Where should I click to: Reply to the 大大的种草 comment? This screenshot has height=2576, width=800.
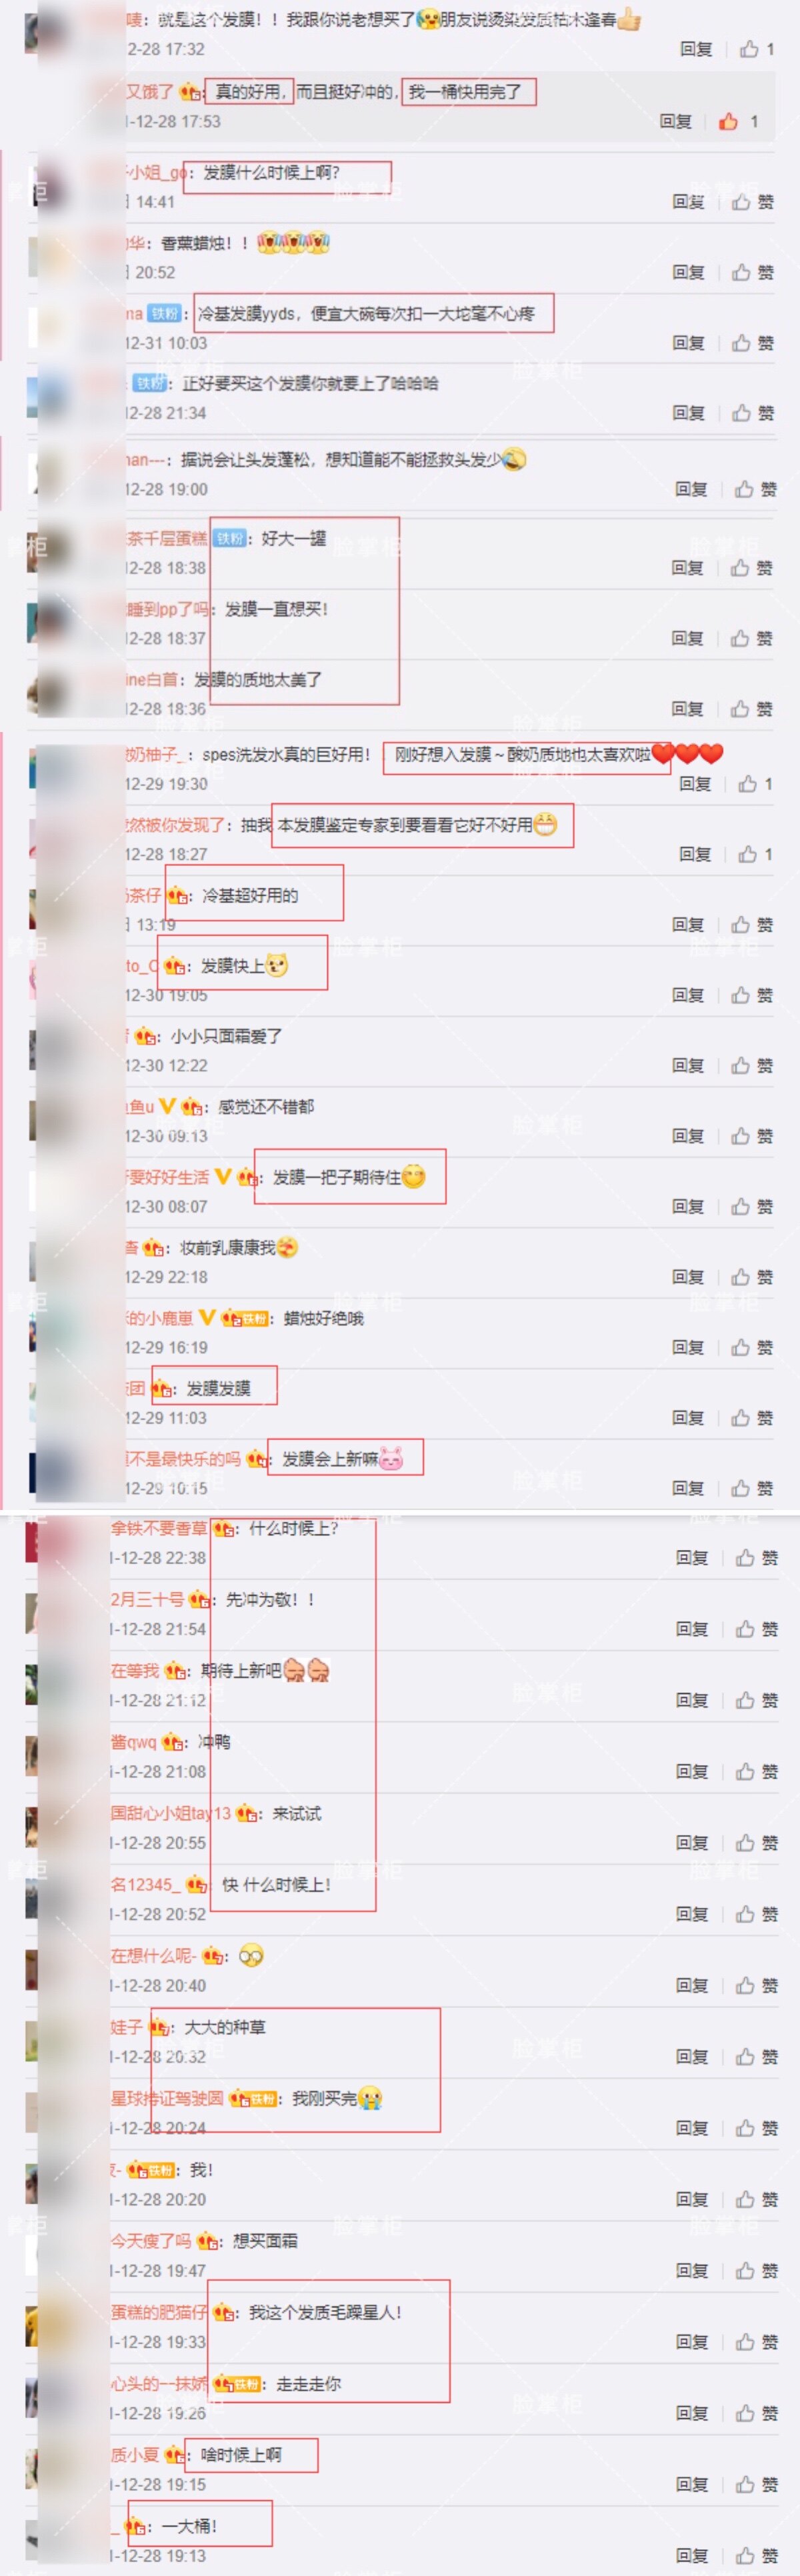click(x=692, y=2057)
